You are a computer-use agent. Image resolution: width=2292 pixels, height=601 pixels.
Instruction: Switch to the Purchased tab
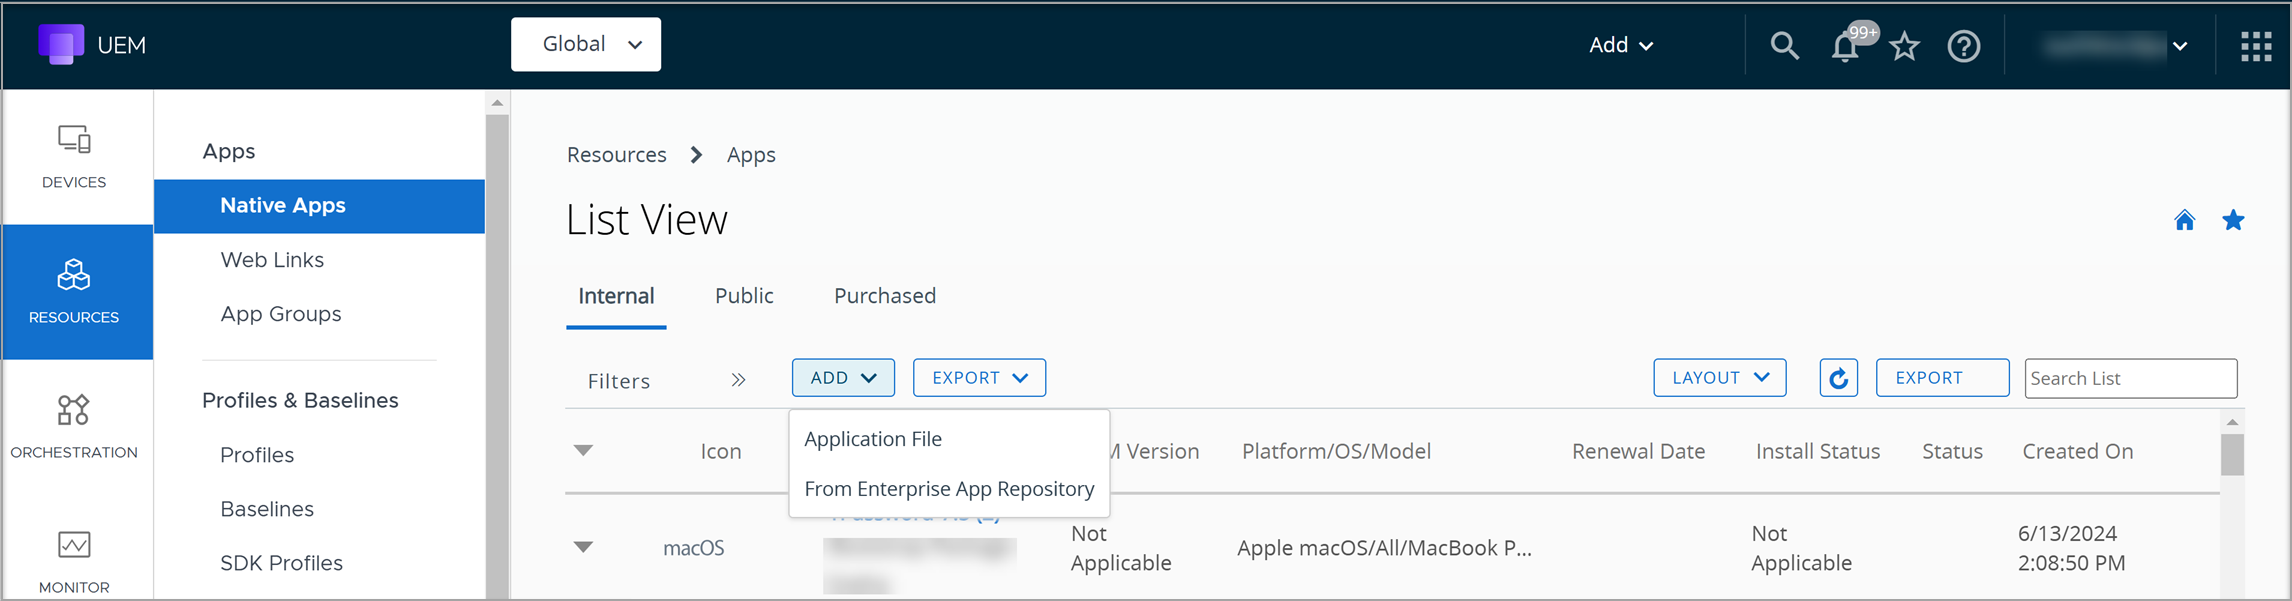pyautogui.click(x=885, y=296)
